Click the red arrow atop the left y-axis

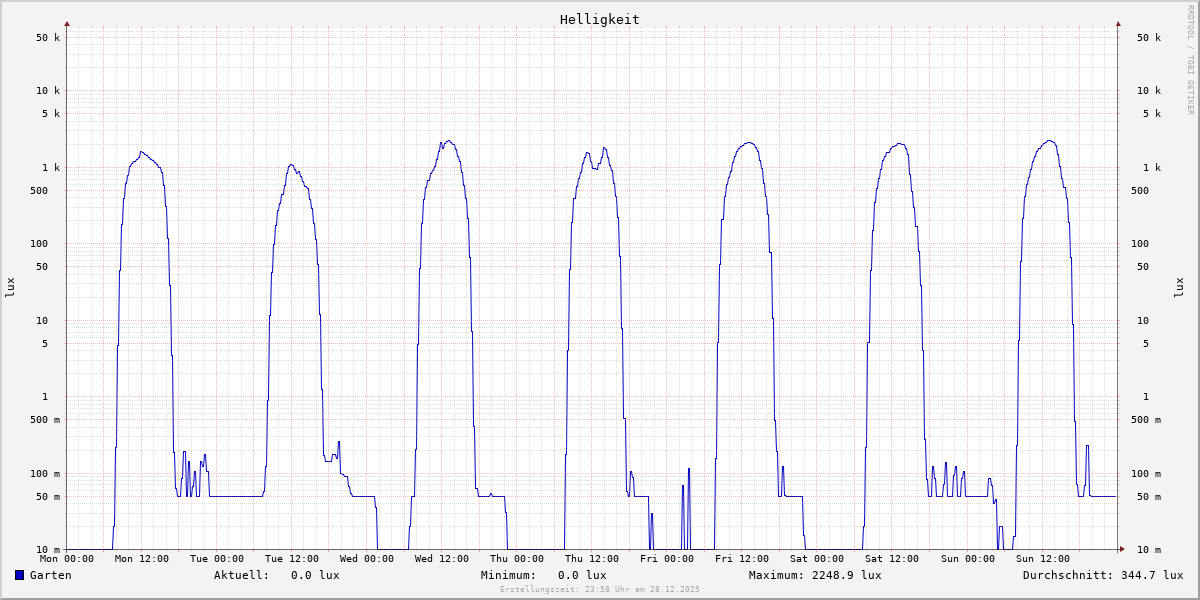67,23
